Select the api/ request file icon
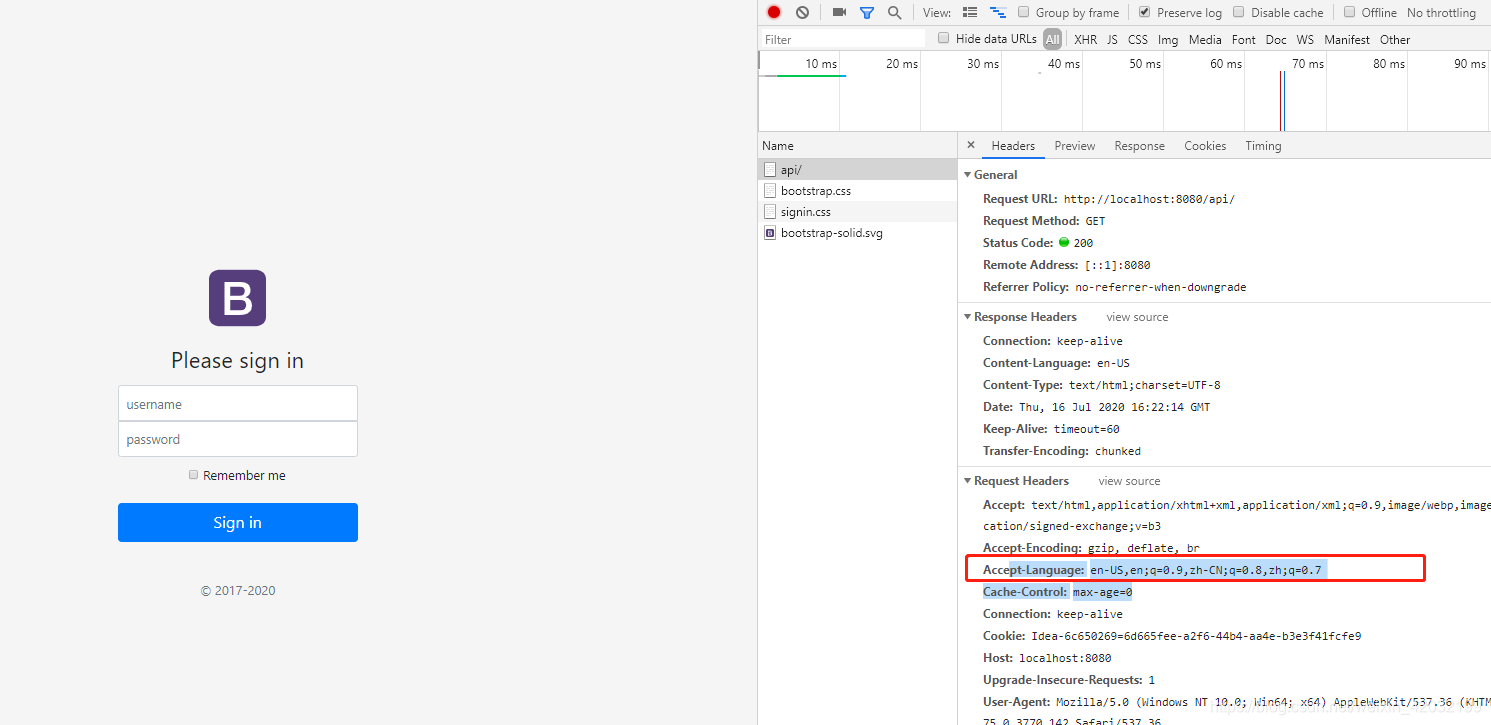This screenshot has width=1491, height=725. tap(770, 169)
